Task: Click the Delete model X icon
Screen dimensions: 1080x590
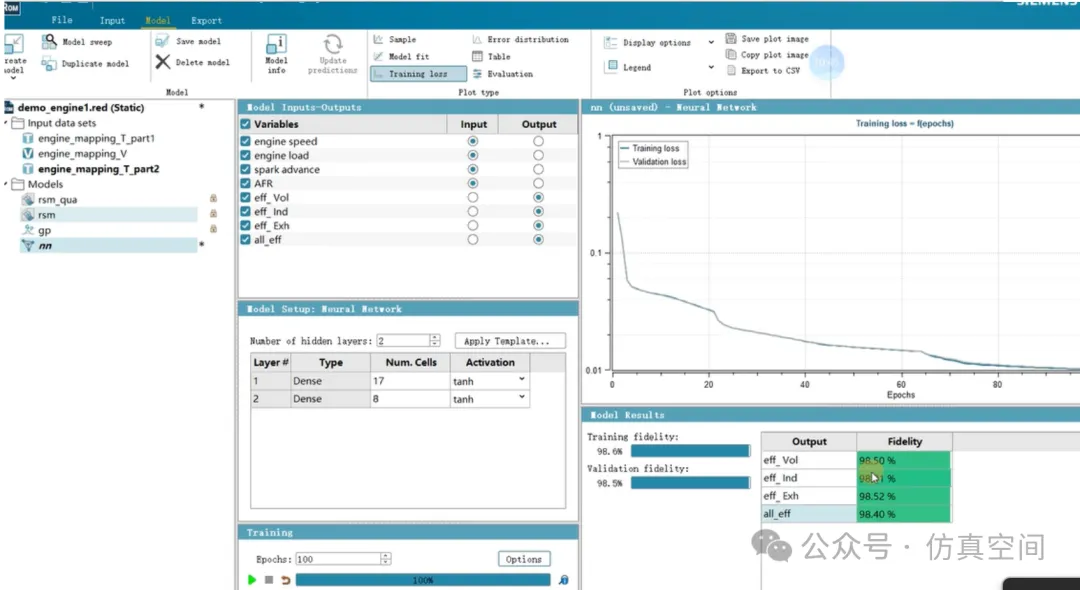Action: coord(163,62)
